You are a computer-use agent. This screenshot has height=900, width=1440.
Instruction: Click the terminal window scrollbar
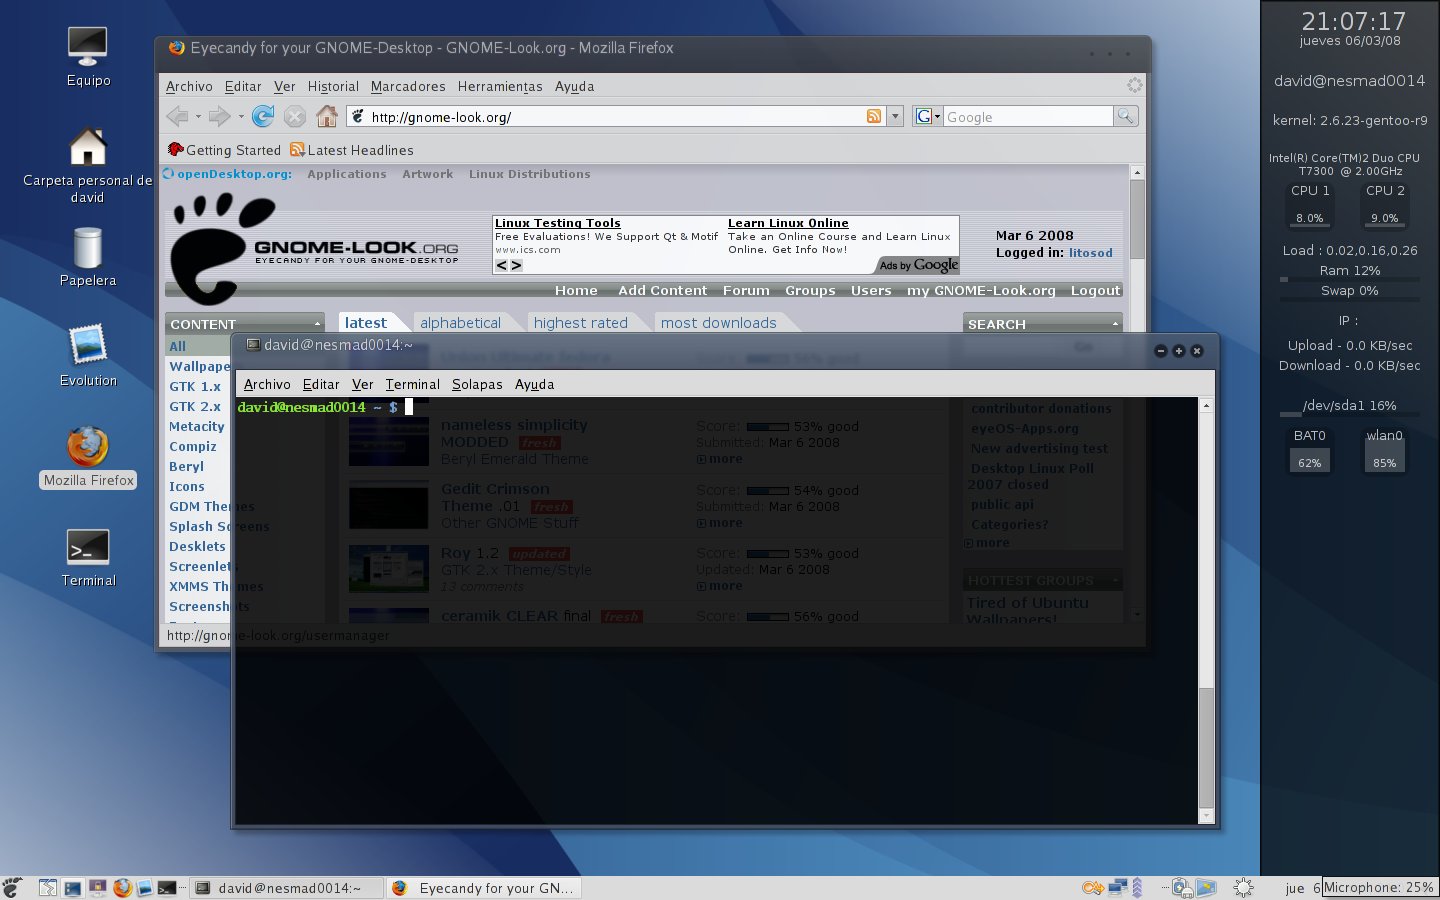pos(1206,746)
